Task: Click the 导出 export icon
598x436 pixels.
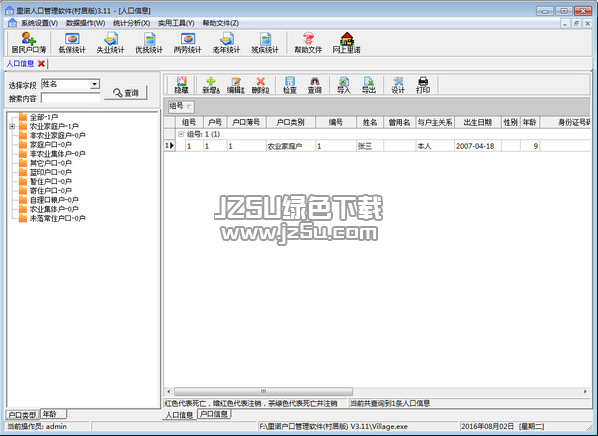Action: (x=369, y=85)
